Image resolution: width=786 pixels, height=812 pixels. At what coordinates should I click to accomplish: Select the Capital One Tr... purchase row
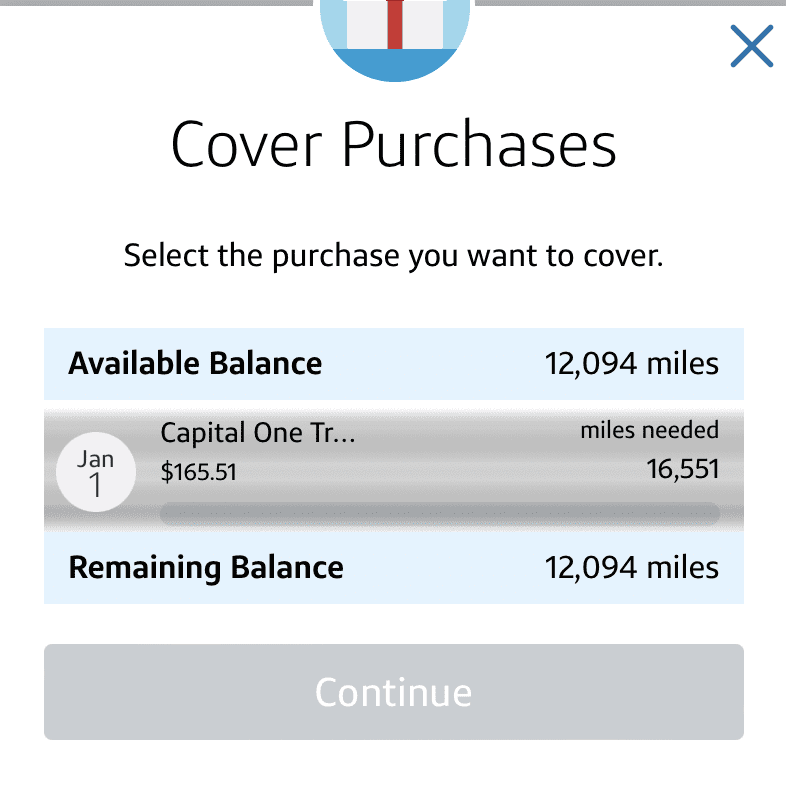394,470
